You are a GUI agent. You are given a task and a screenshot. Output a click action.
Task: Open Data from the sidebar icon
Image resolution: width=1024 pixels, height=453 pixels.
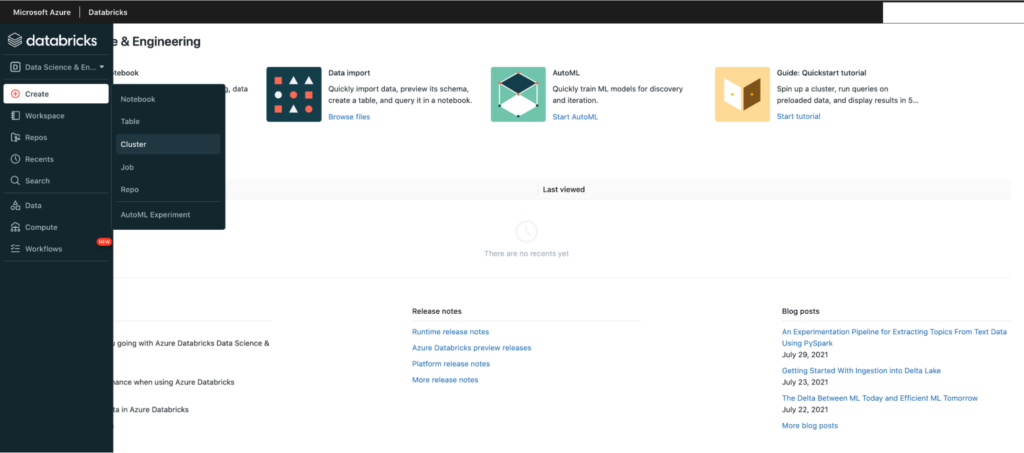point(15,205)
